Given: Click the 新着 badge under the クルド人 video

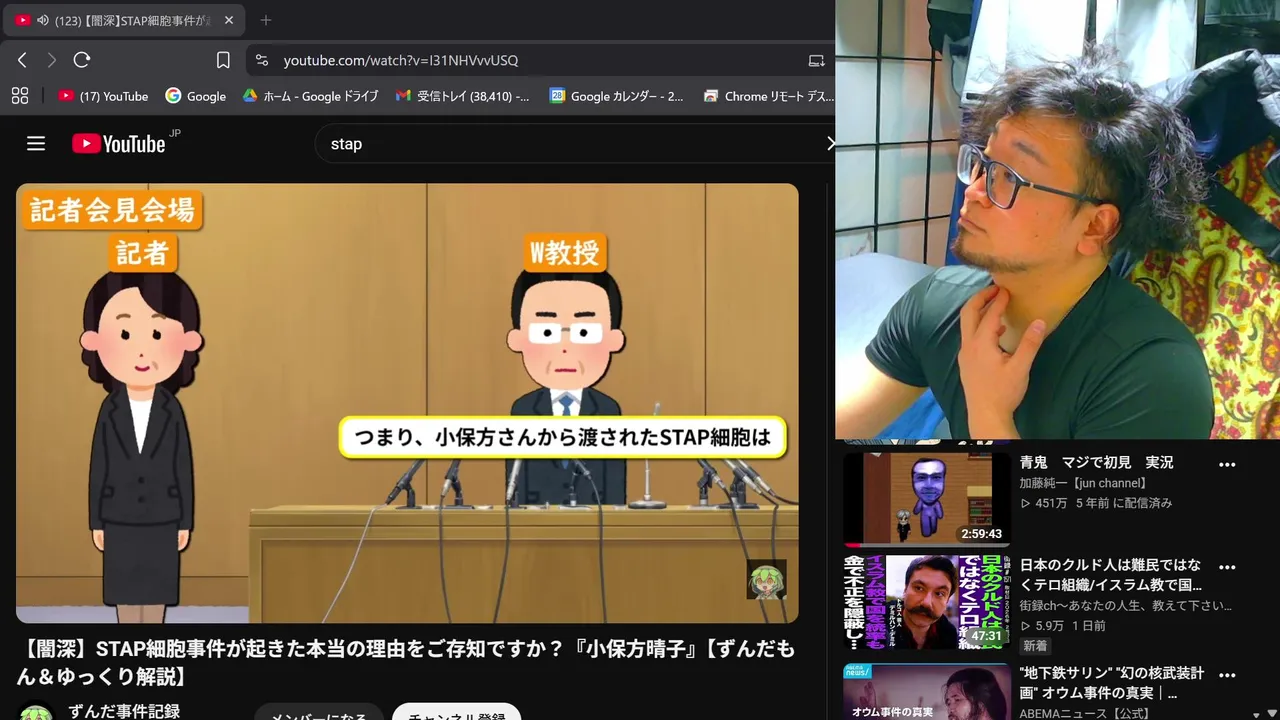Looking at the screenshot, I should pyautogui.click(x=1035, y=646).
